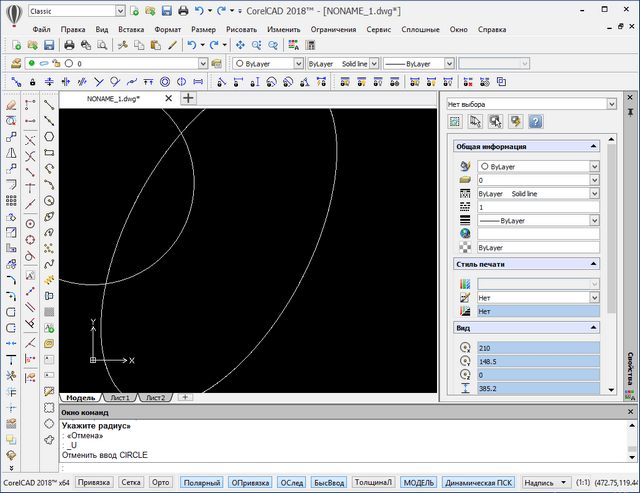Toggle Орто mode in status bar
640x493 pixels.
tap(160, 482)
